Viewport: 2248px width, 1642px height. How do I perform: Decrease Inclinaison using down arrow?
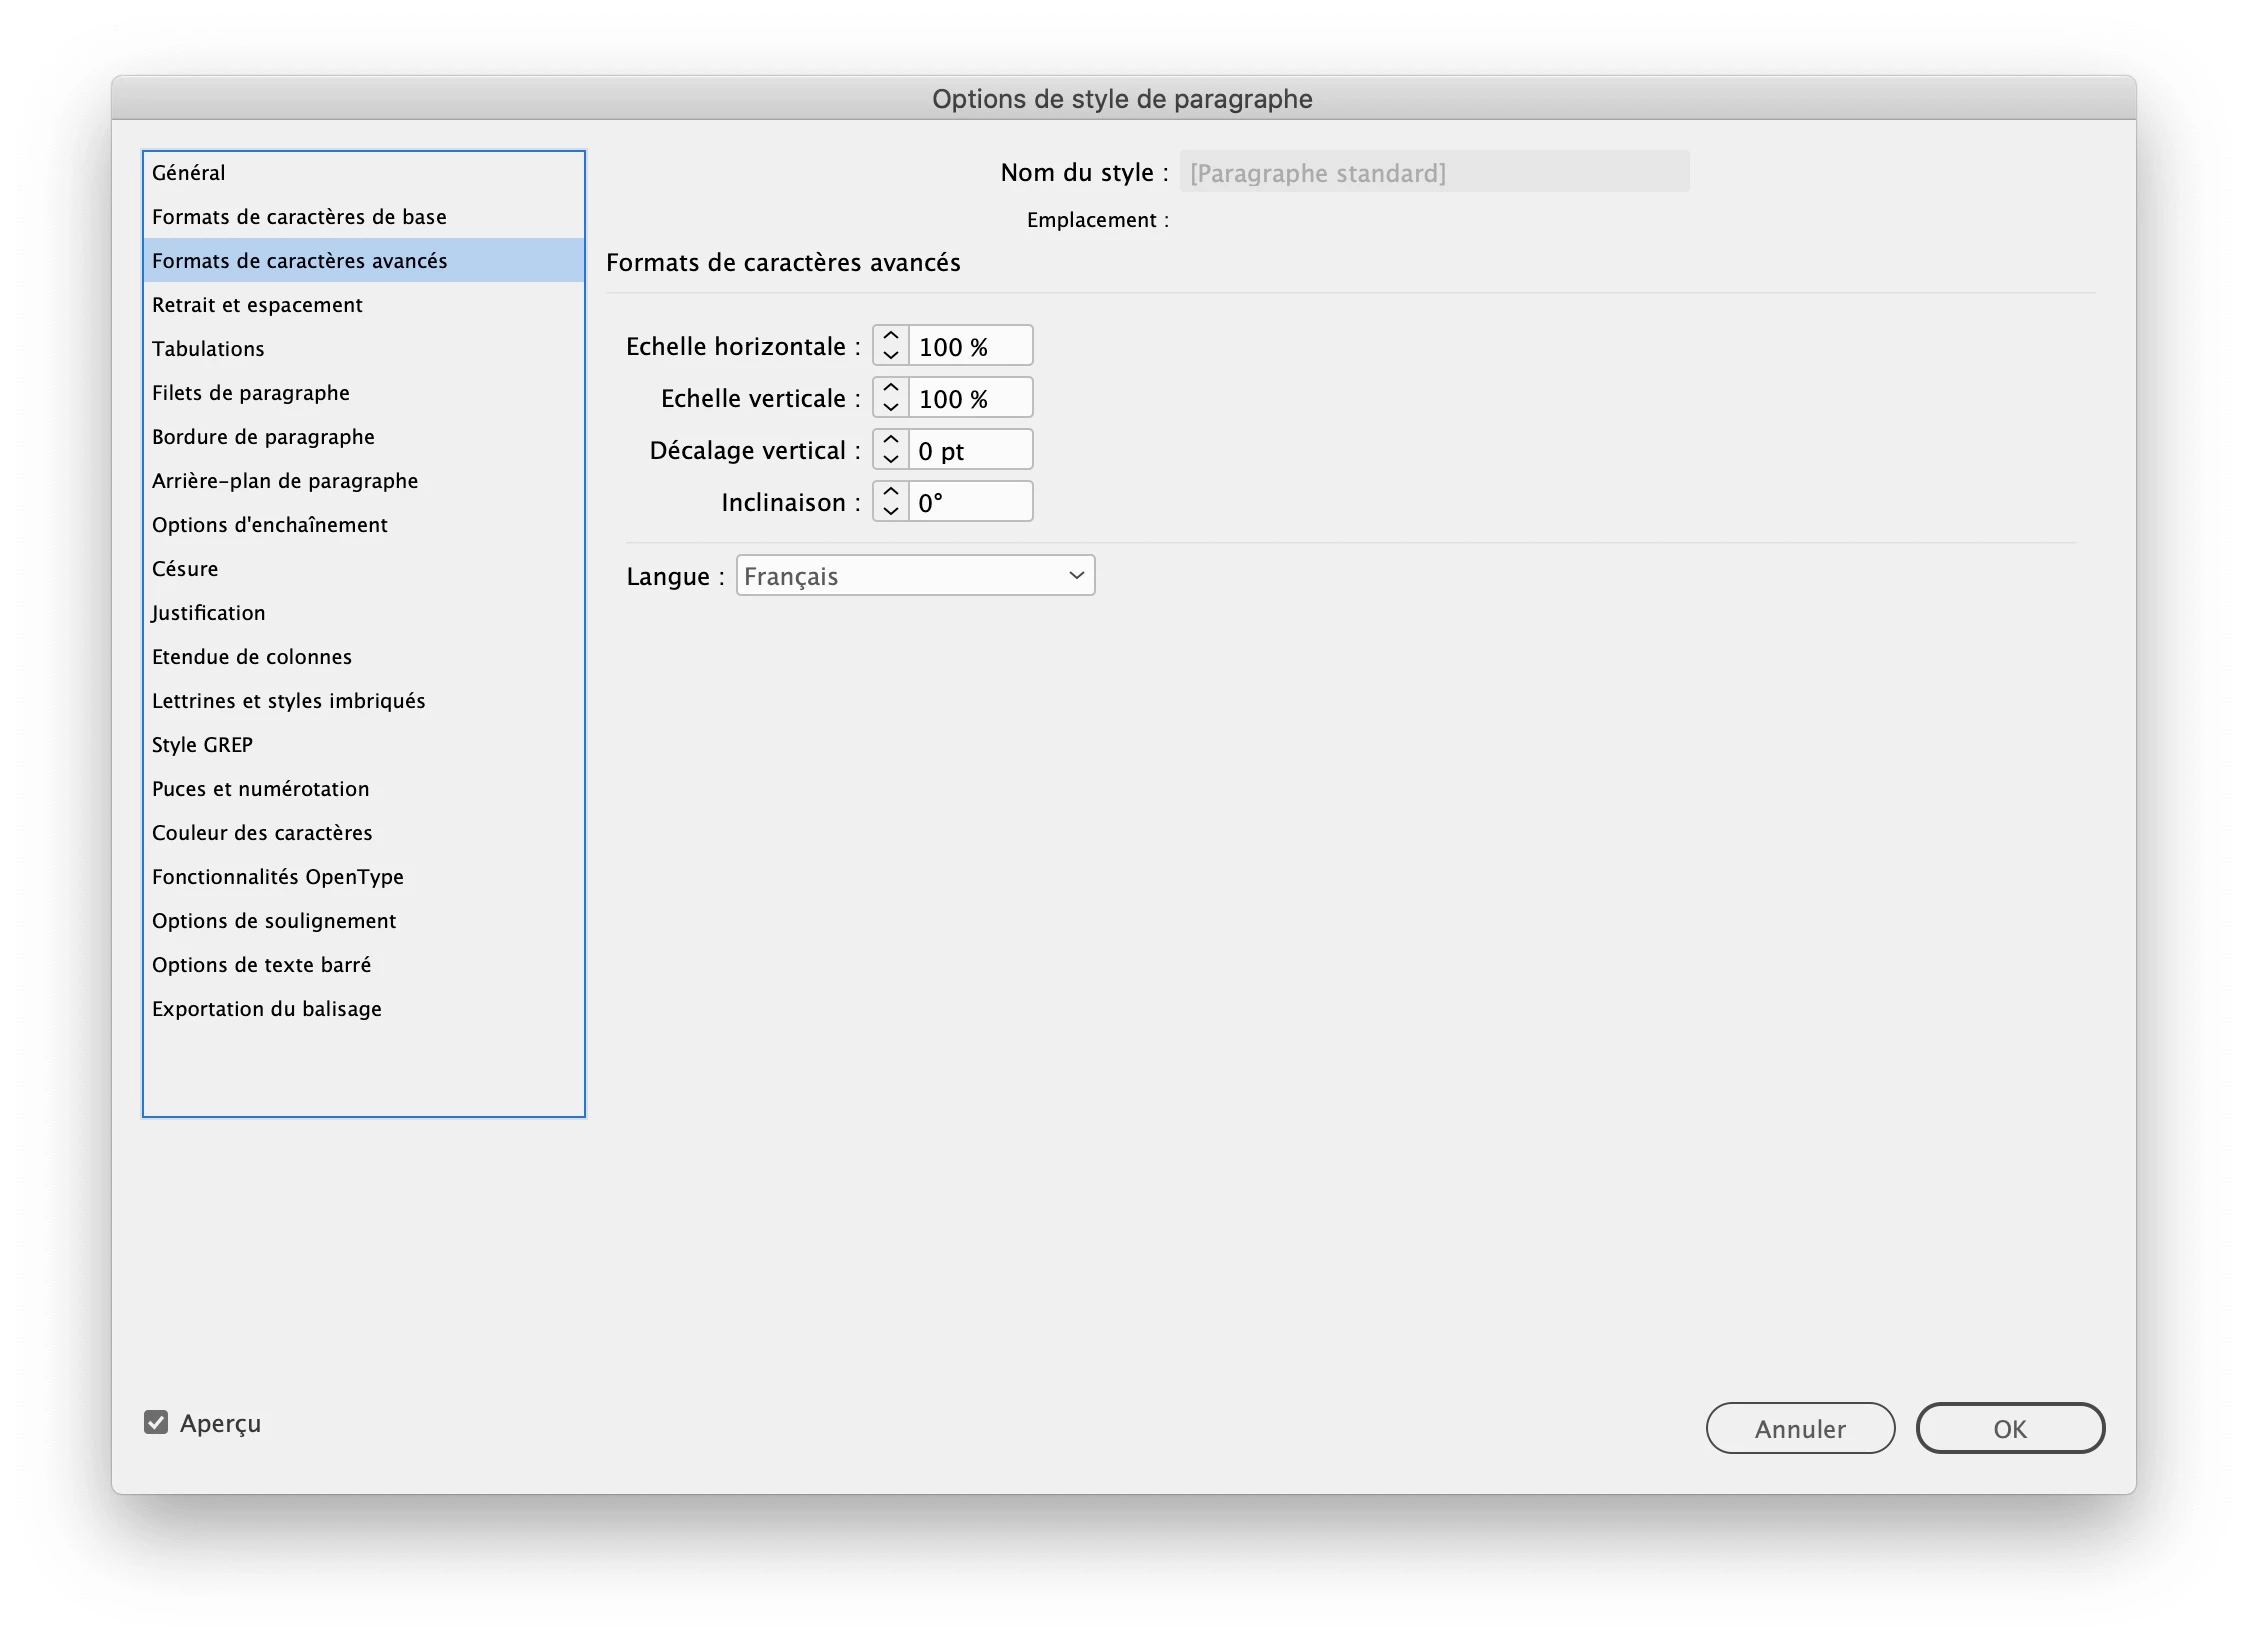click(890, 512)
